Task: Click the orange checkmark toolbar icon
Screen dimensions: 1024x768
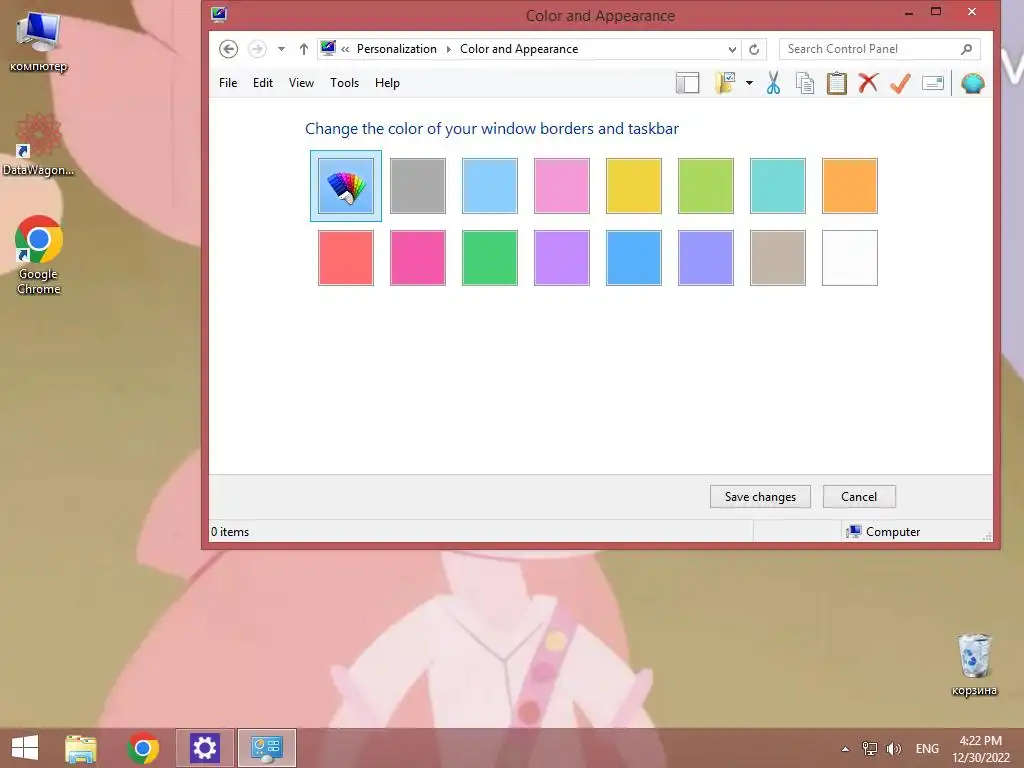Action: pos(900,83)
